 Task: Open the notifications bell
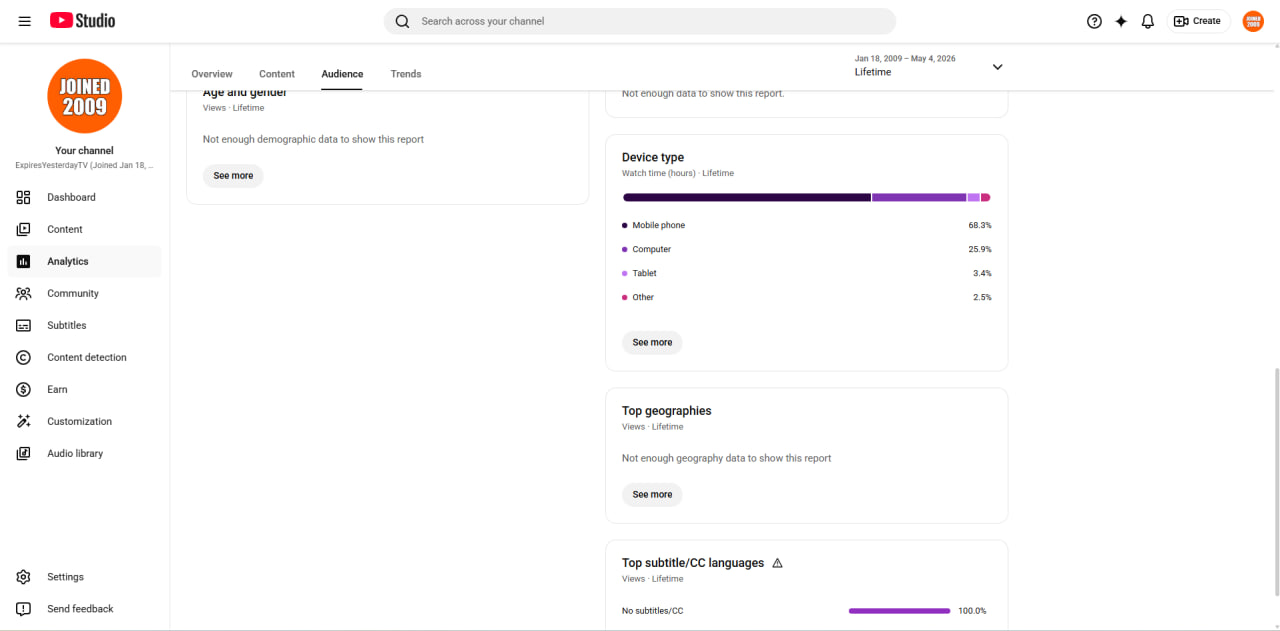pyautogui.click(x=1148, y=21)
